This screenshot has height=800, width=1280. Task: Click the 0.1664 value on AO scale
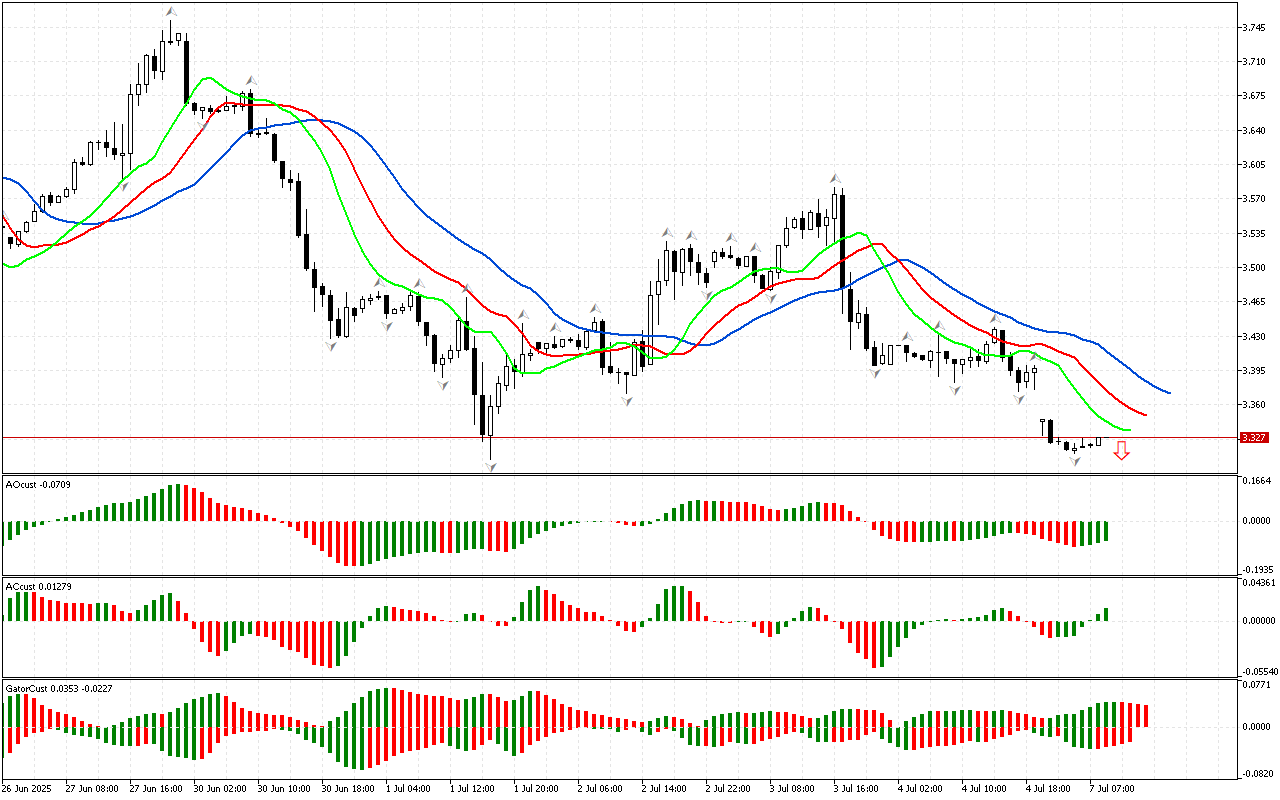[x=1256, y=481]
